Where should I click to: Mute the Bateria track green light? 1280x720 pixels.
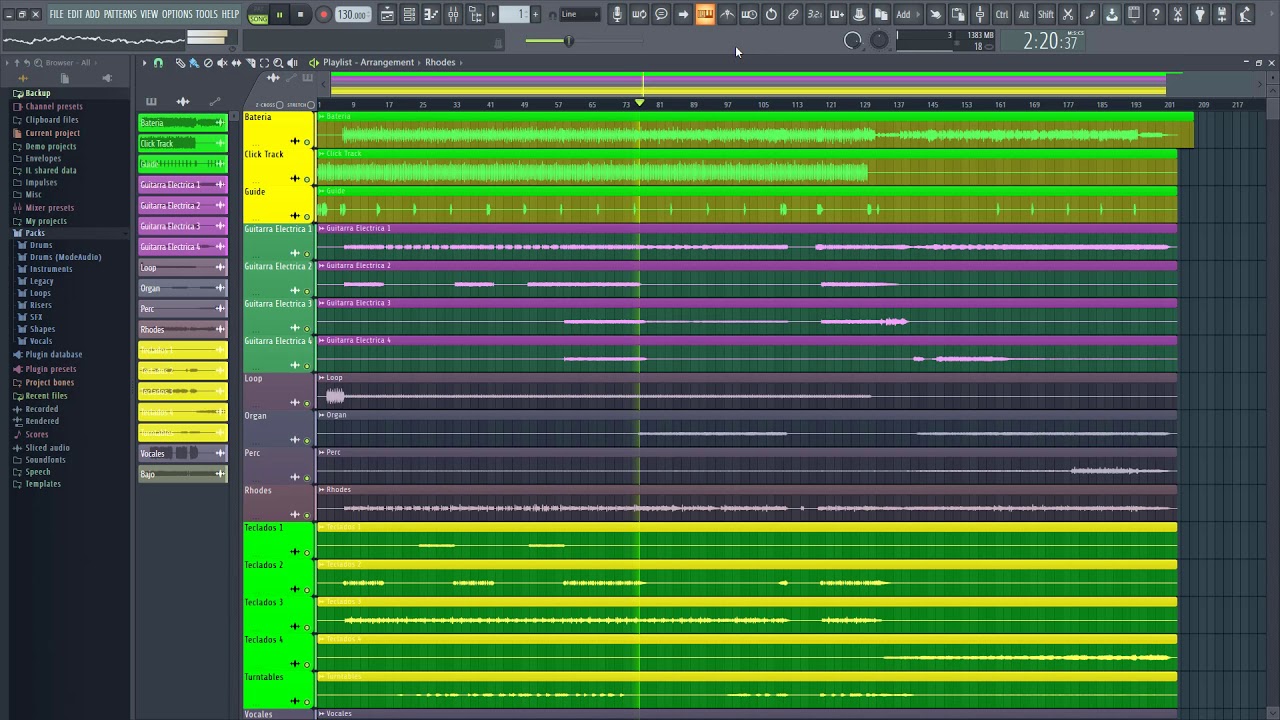pyautogui.click(x=307, y=142)
